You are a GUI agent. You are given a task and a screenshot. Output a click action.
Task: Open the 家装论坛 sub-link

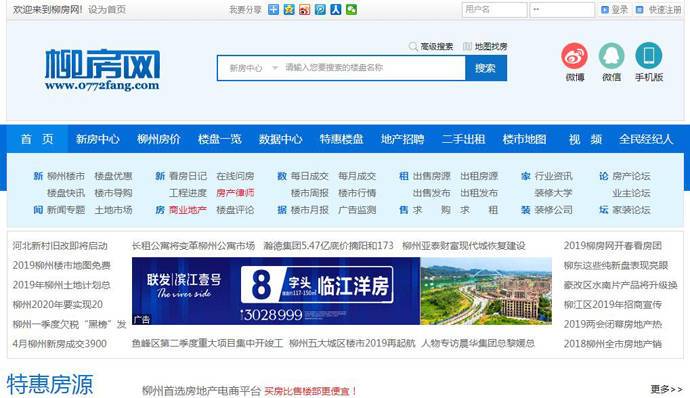(631, 210)
